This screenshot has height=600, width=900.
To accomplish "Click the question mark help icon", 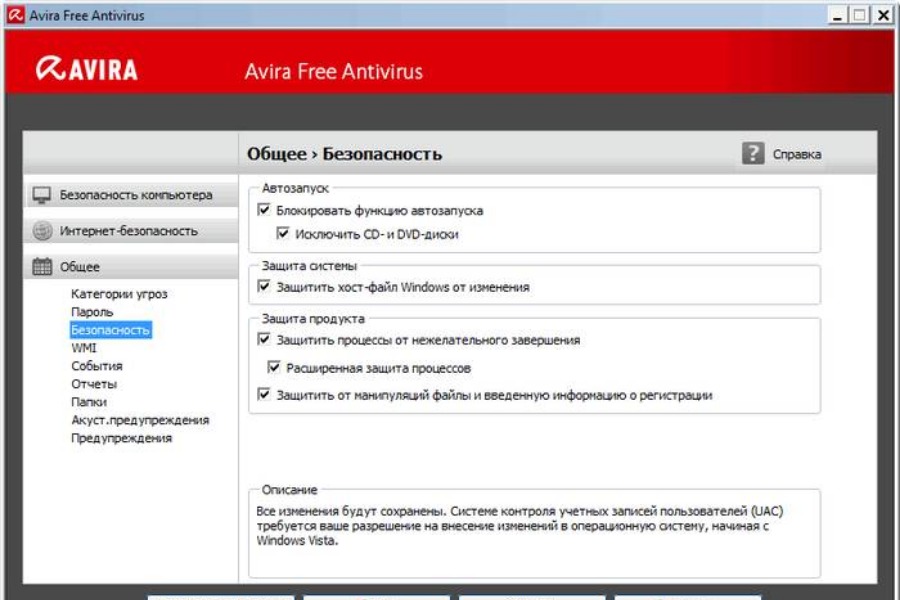I will [x=752, y=153].
